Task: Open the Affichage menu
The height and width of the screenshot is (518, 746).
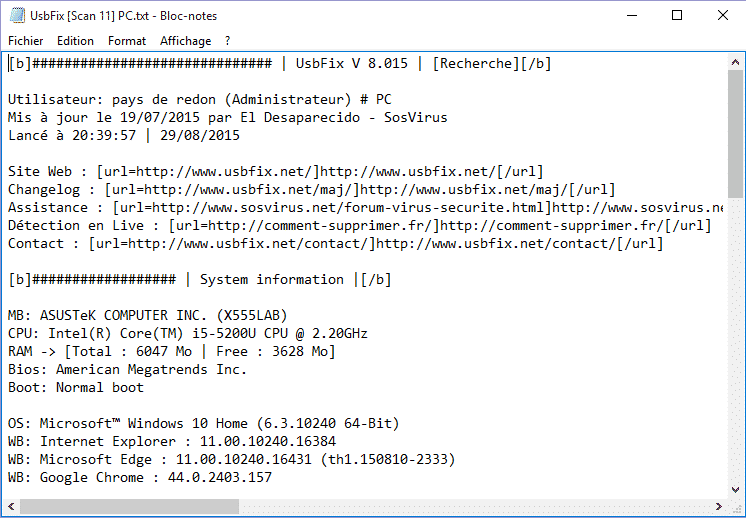Action: pyautogui.click(x=185, y=41)
